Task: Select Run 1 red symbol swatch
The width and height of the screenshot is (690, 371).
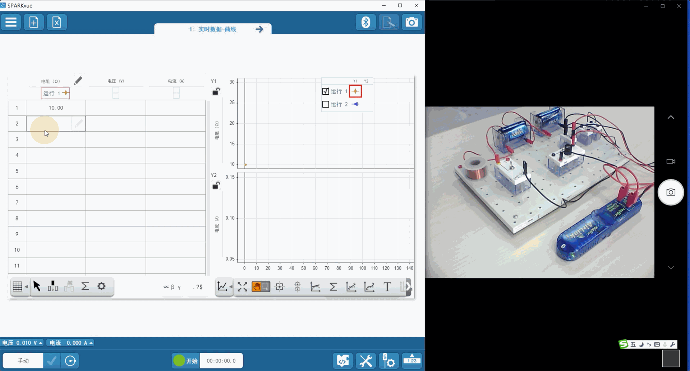Action: (x=356, y=92)
